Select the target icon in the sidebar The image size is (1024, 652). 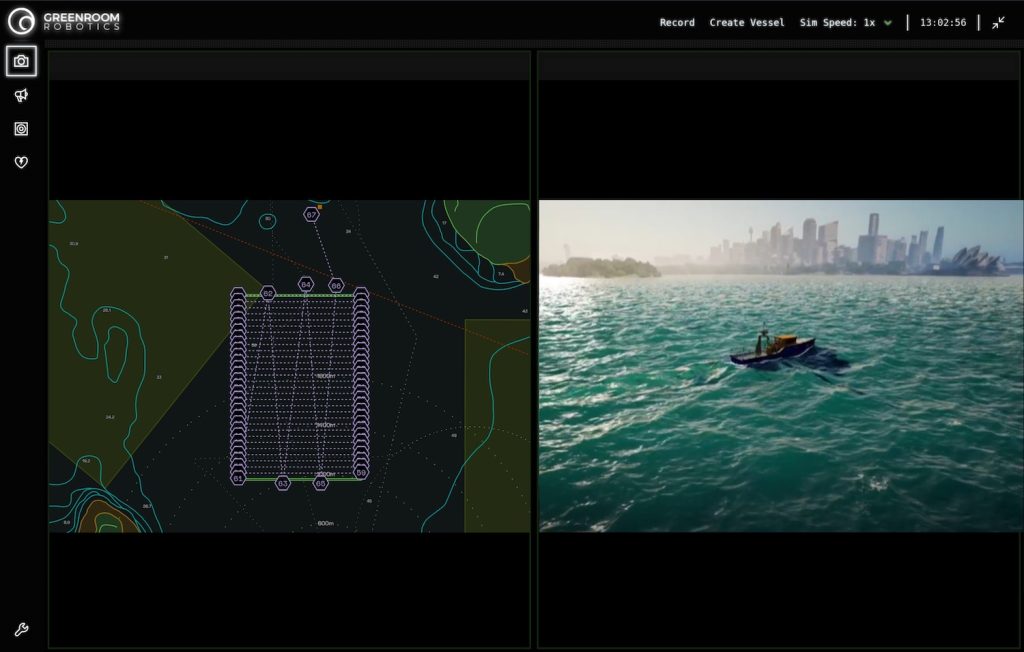(21, 129)
